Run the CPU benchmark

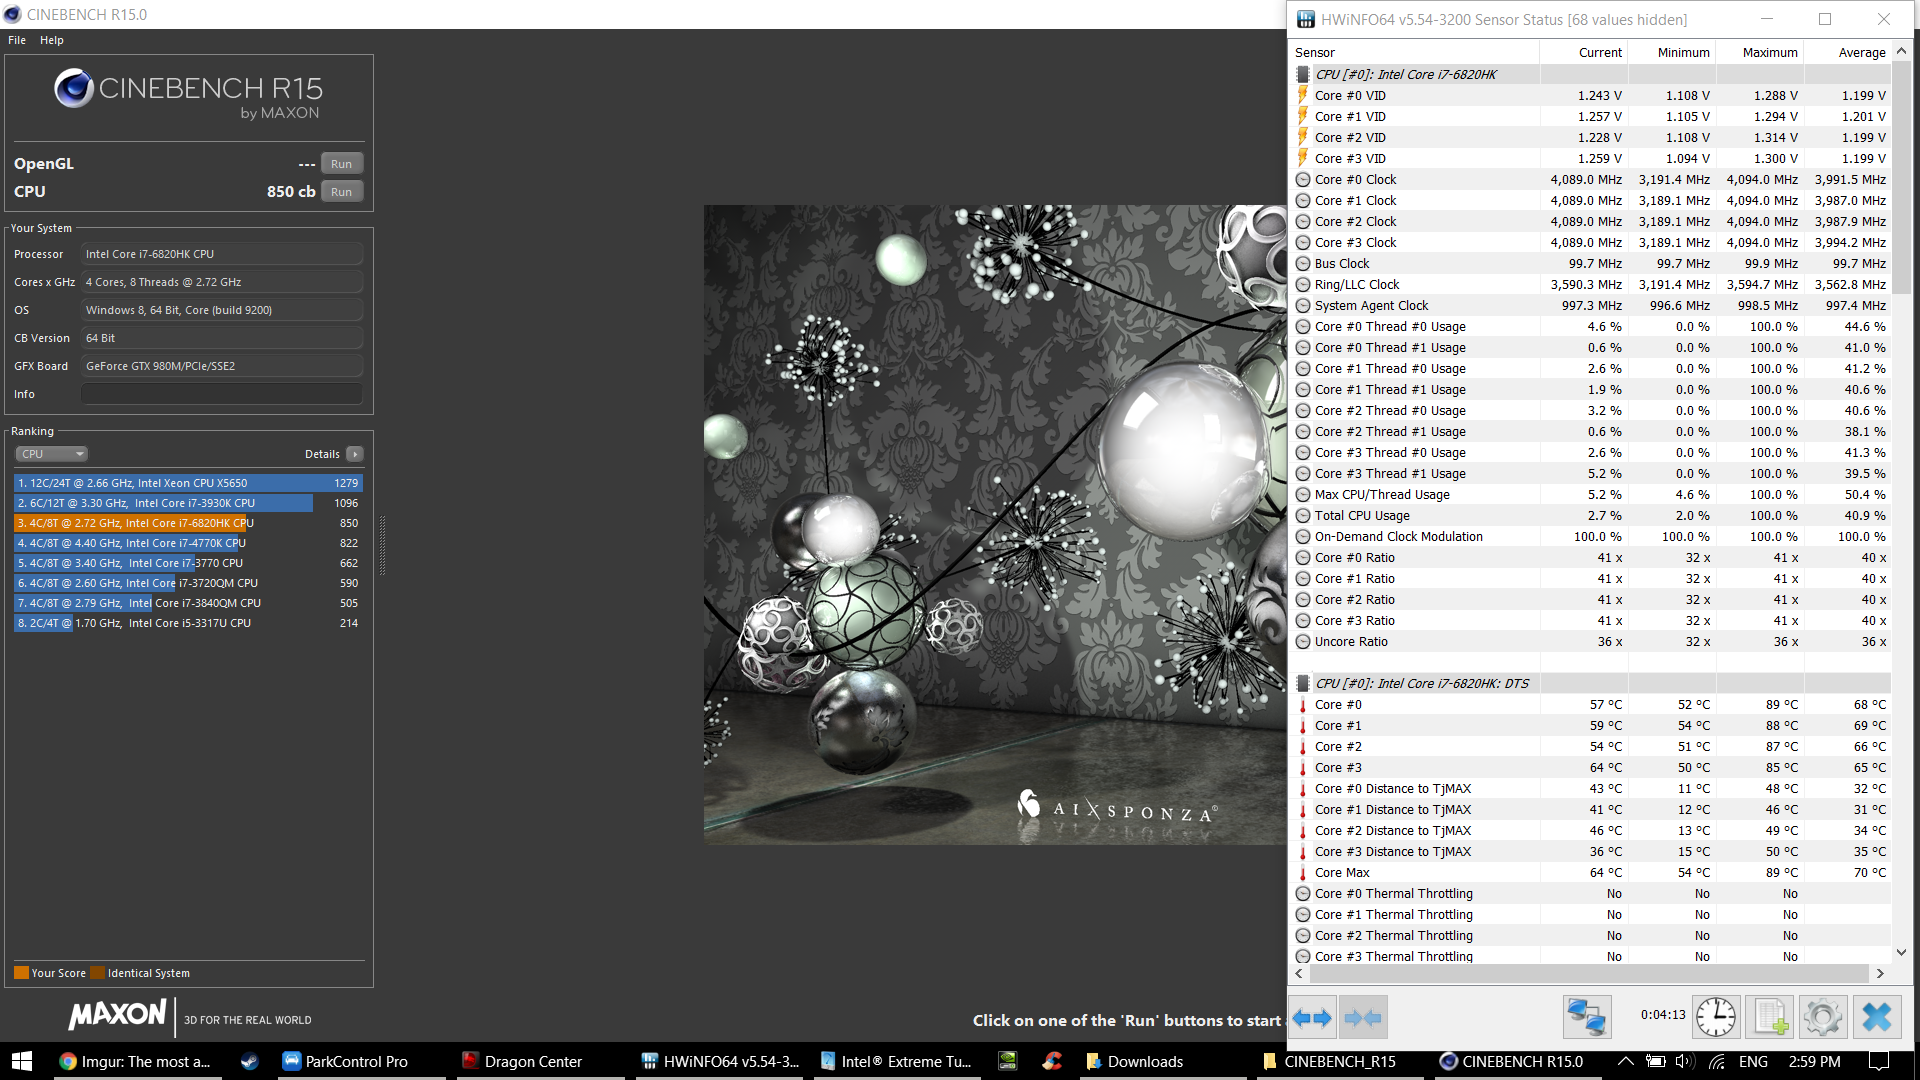(341, 192)
